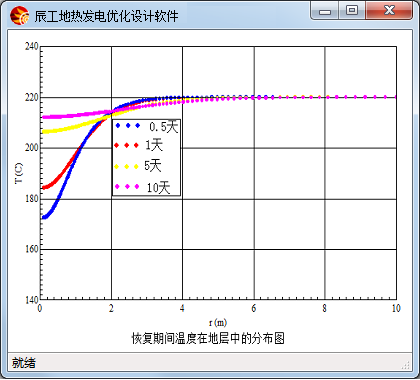Click the chart title 恢复期间温度在地层中的分布图

pos(208,338)
